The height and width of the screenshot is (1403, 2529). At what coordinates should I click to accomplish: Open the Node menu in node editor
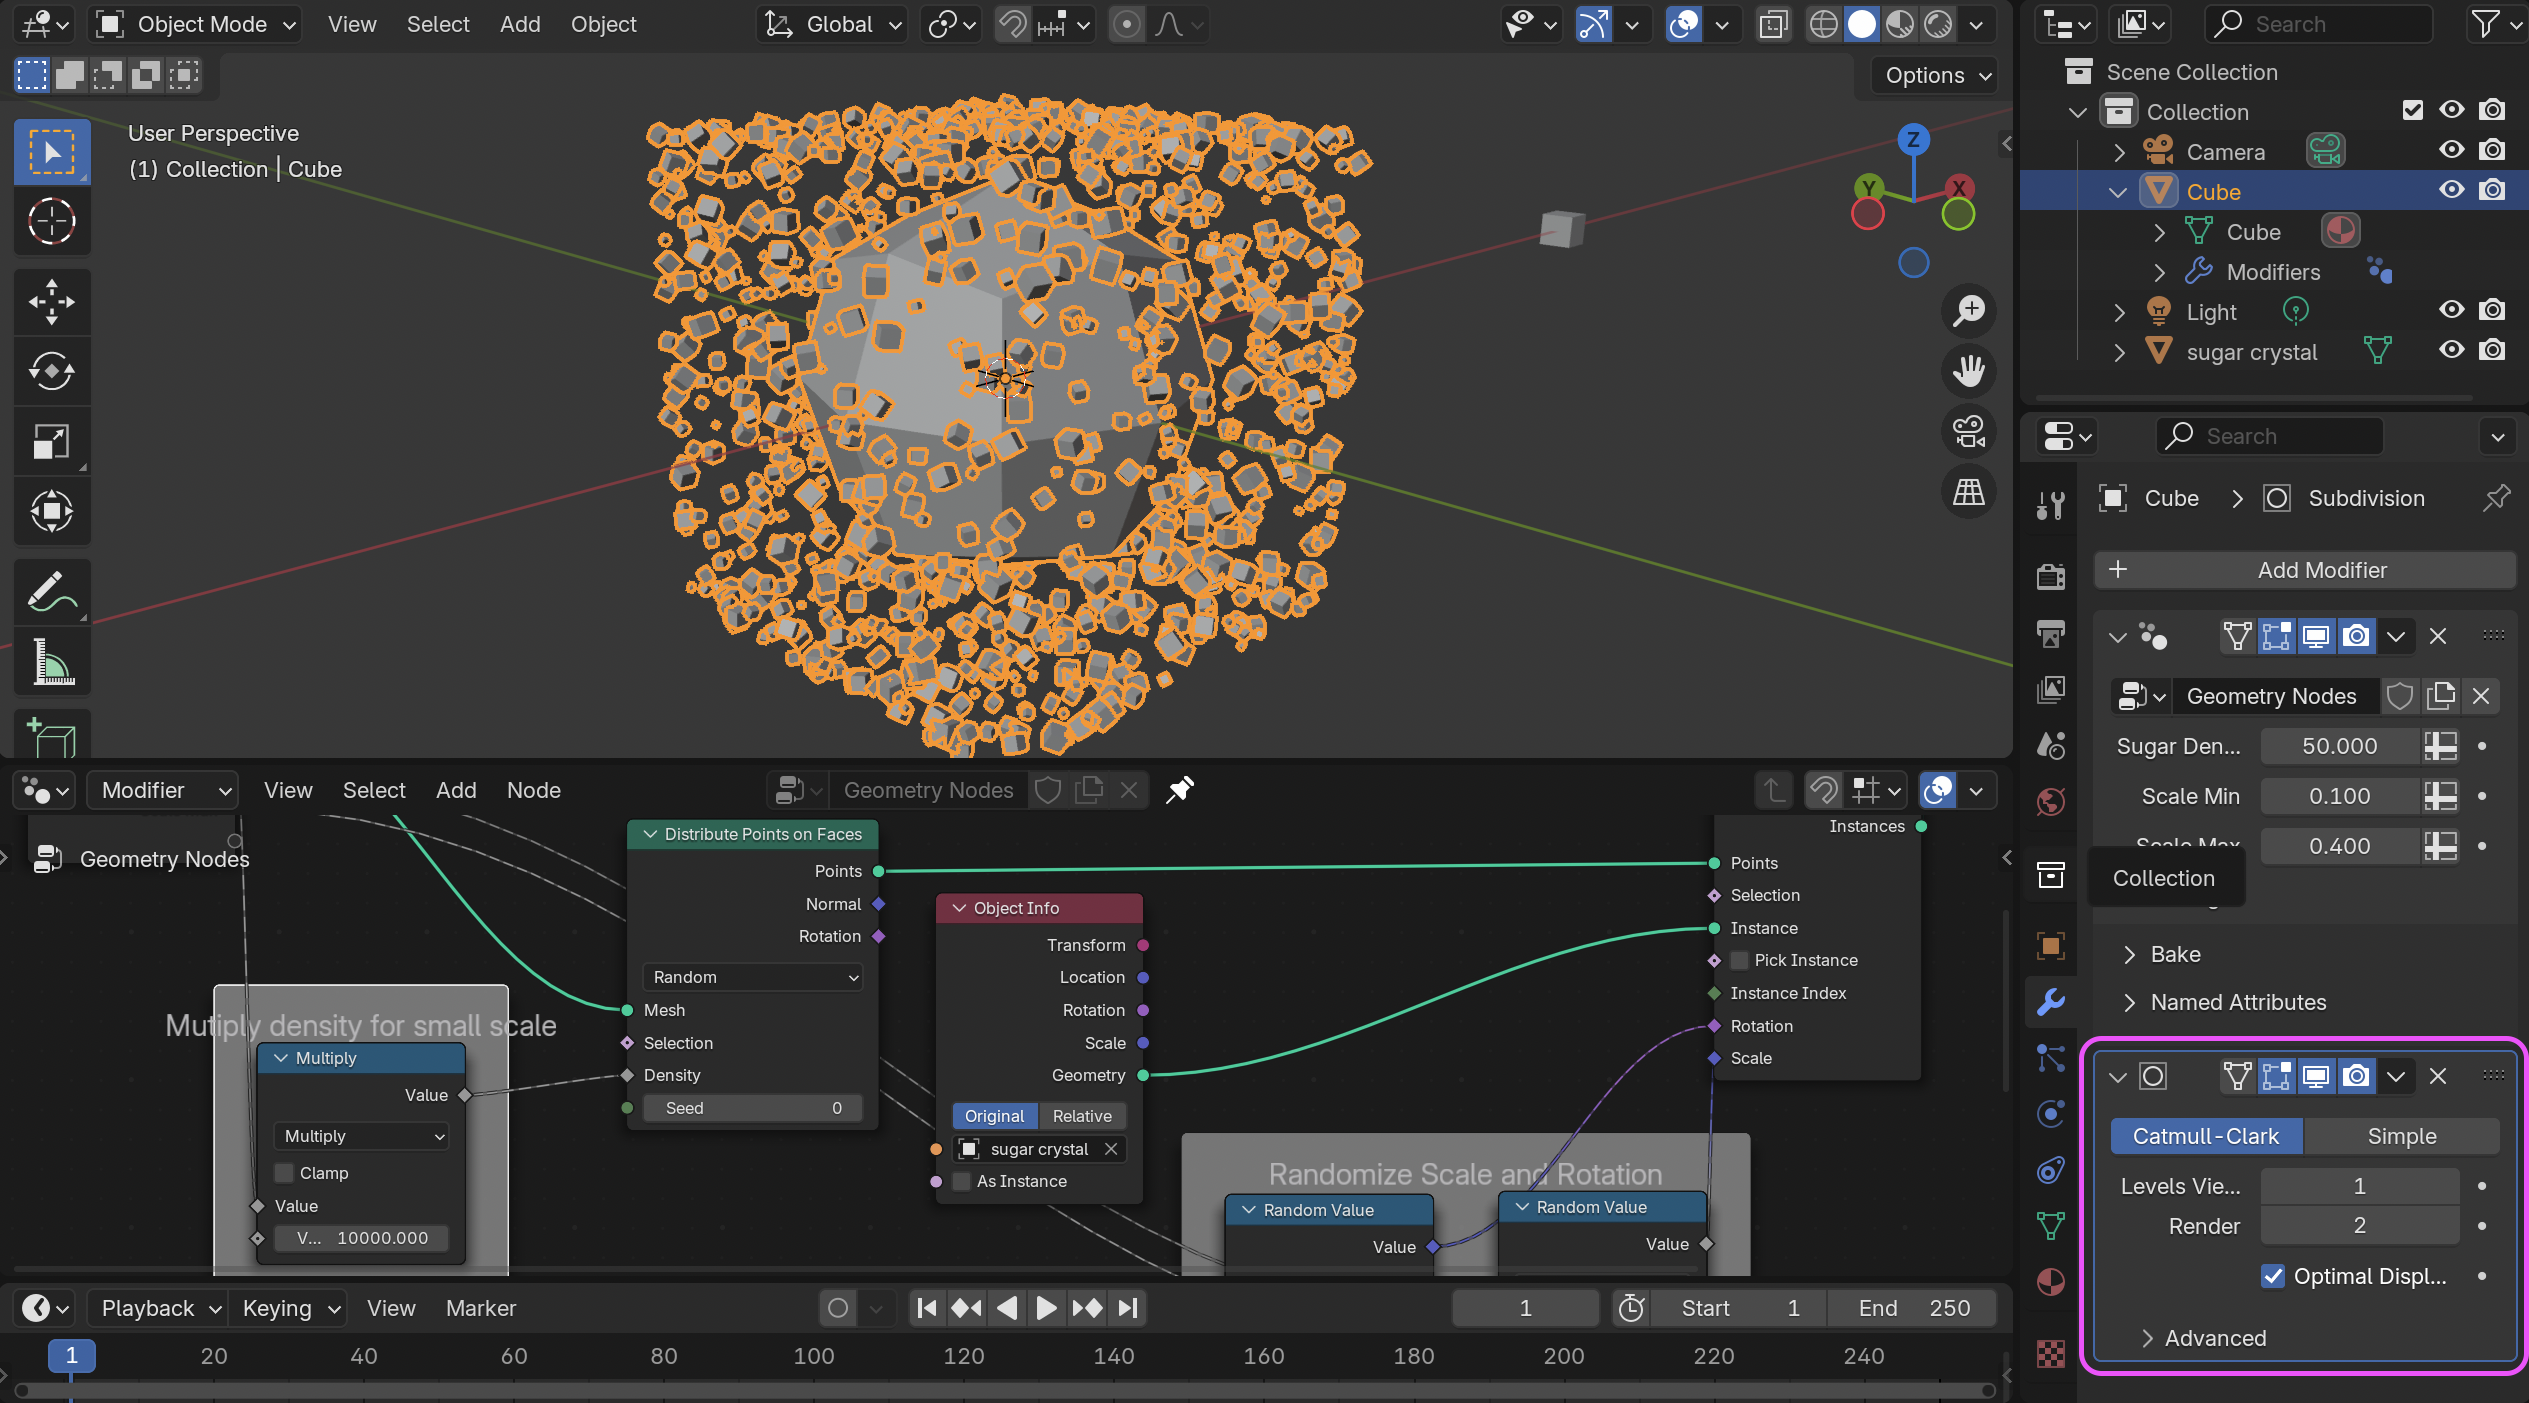(533, 790)
